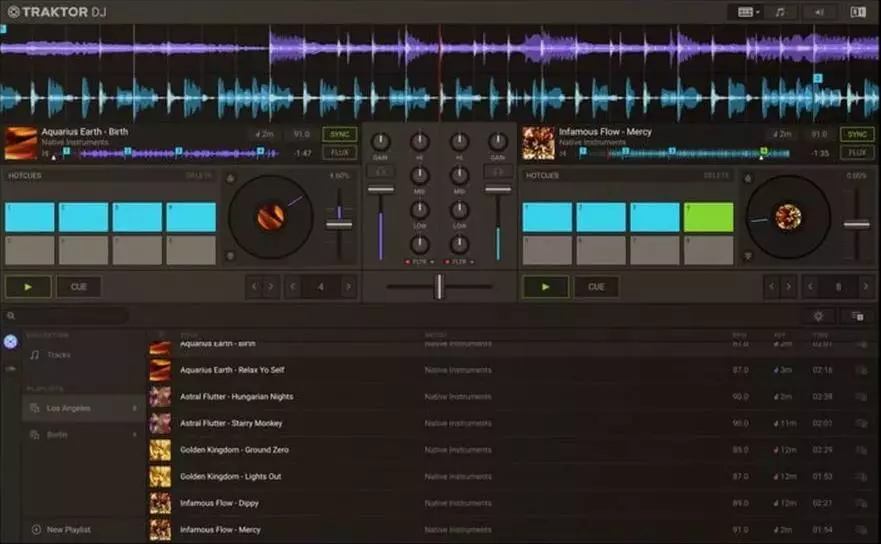The image size is (881, 544).
Task: Click the blue collection icon in the left strip
Action: click(11, 342)
